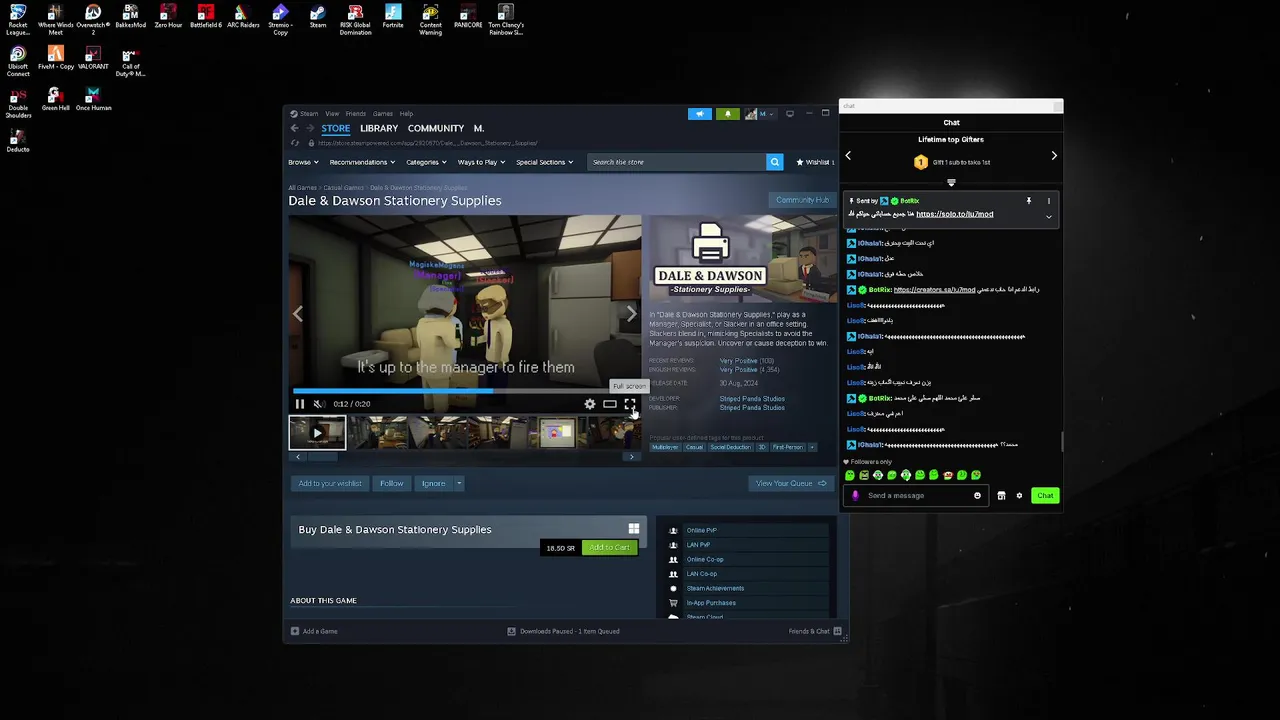This screenshot has width=1280, height=720.
Task: Open the Ways to Play dropdown
Action: (x=481, y=162)
